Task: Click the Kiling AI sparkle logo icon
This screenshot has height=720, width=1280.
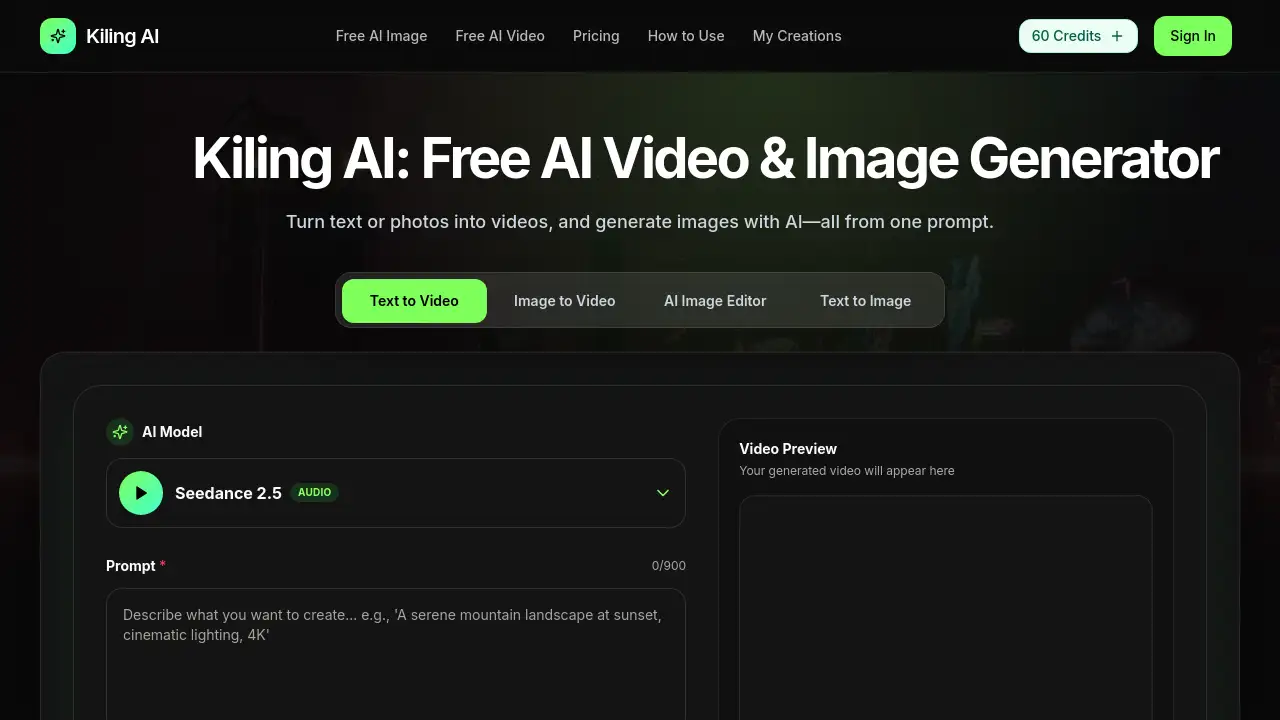Action: point(58,36)
